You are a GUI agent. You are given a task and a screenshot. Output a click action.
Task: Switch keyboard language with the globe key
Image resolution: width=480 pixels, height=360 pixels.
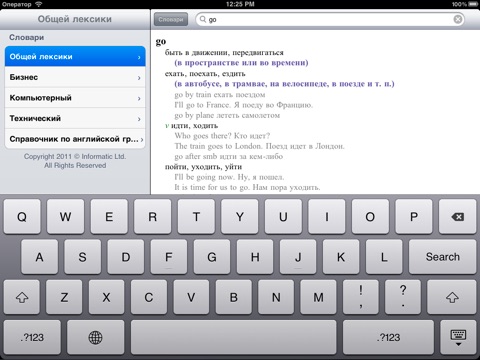point(95,337)
